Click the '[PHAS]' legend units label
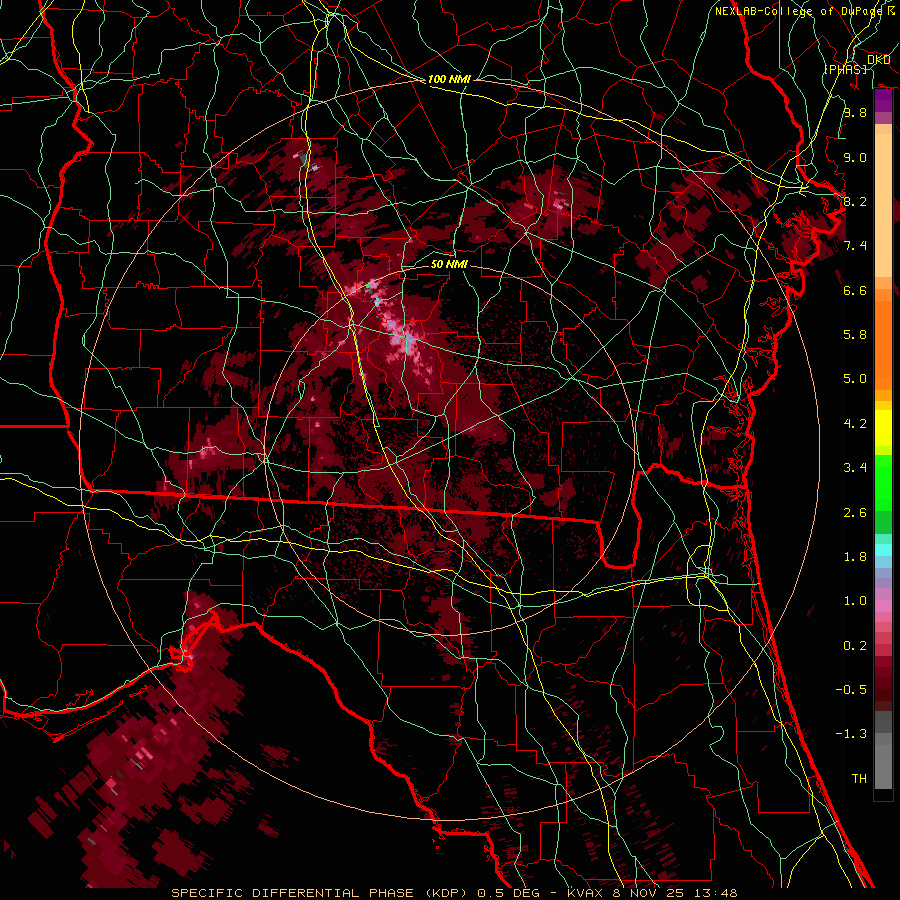 845,70
